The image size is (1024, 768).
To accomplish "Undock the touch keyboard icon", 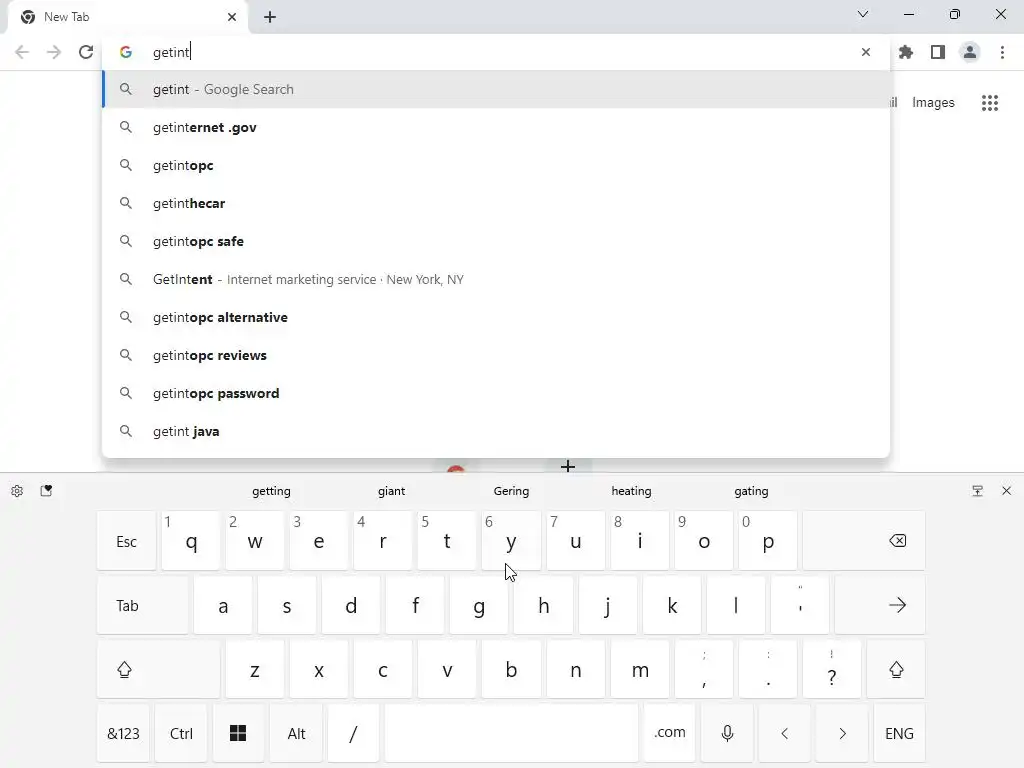I will [x=978, y=491].
